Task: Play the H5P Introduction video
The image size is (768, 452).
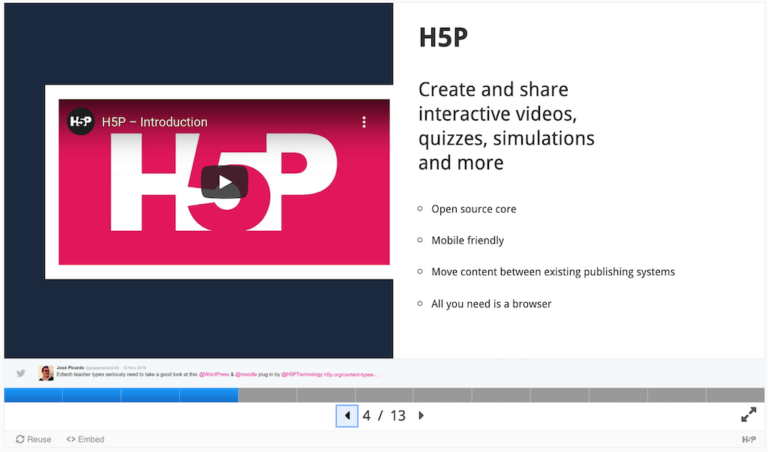Action: pos(224,182)
